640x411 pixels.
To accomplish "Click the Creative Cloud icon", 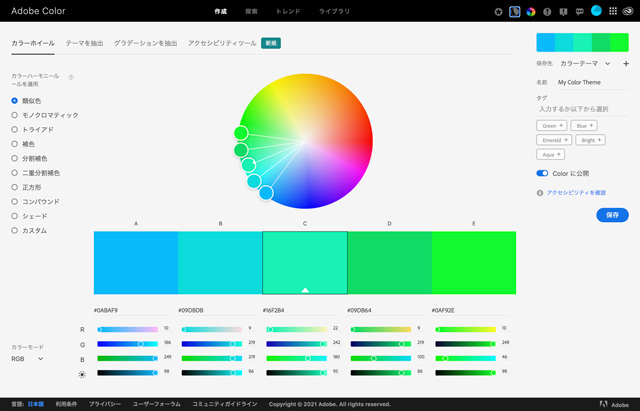I will (x=628, y=11).
